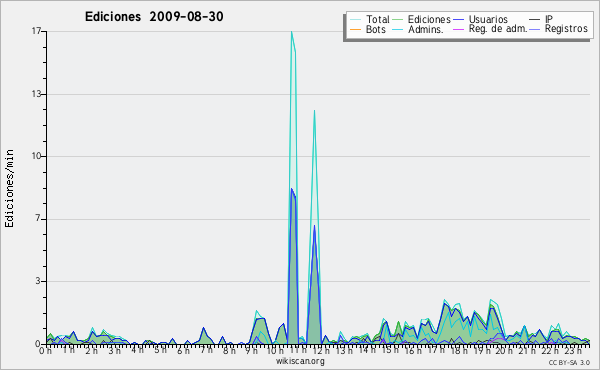
Task: Click the '0 h' x-axis label
Action: (46, 350)
